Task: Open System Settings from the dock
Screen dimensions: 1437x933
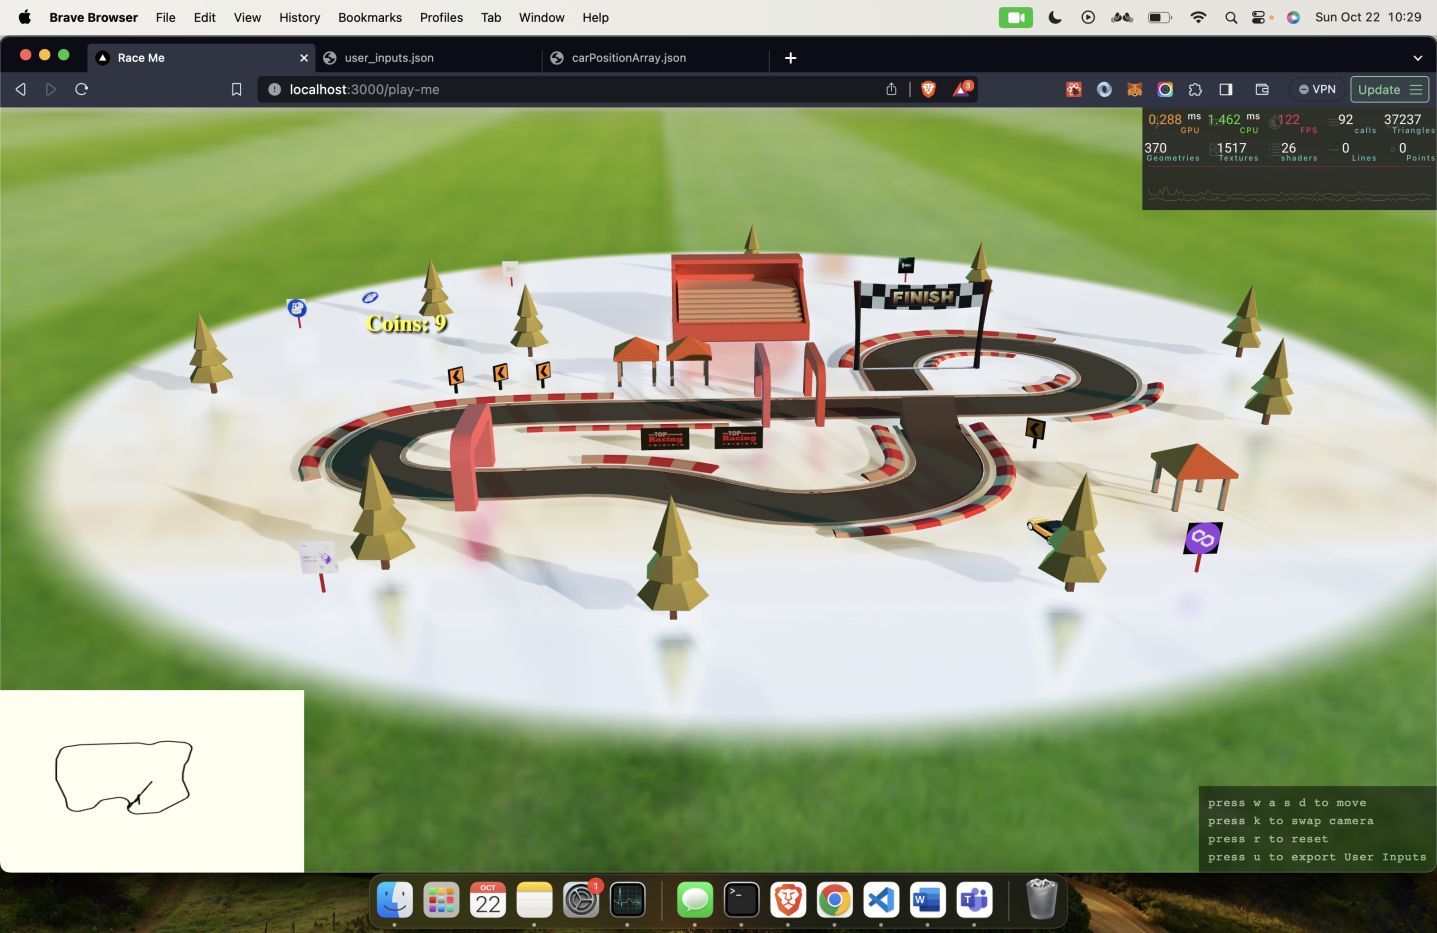Action: click(x=581, y=900)
